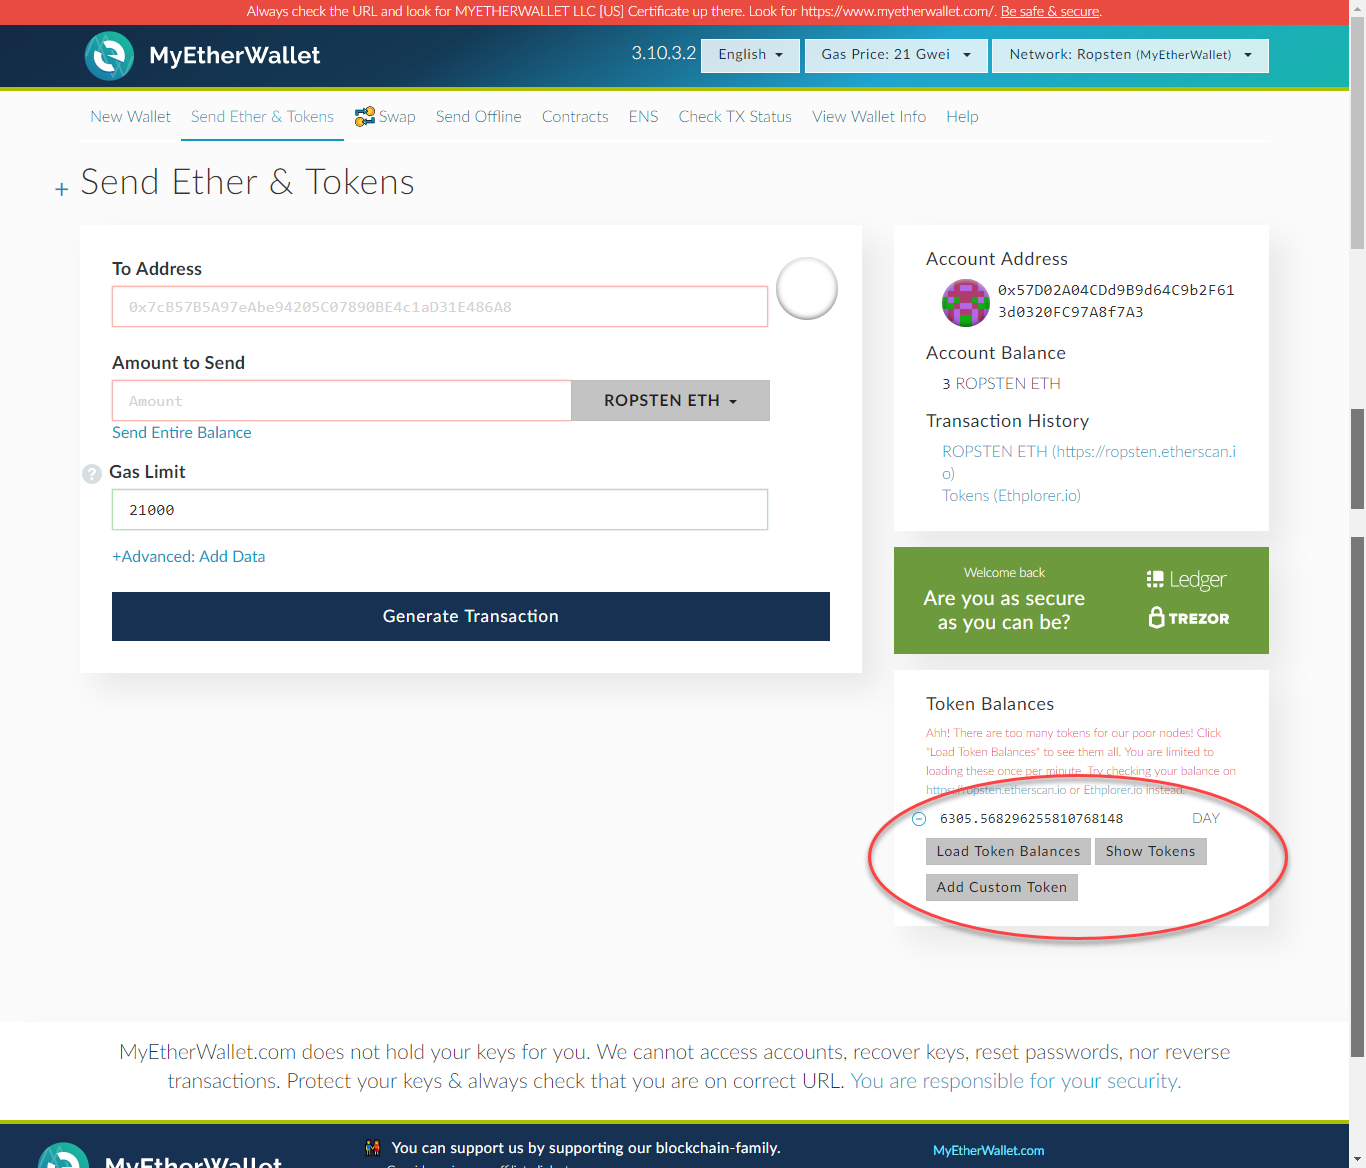
Task: Remove the DAY token with minus icon
Action: click(x=919, y=819)
